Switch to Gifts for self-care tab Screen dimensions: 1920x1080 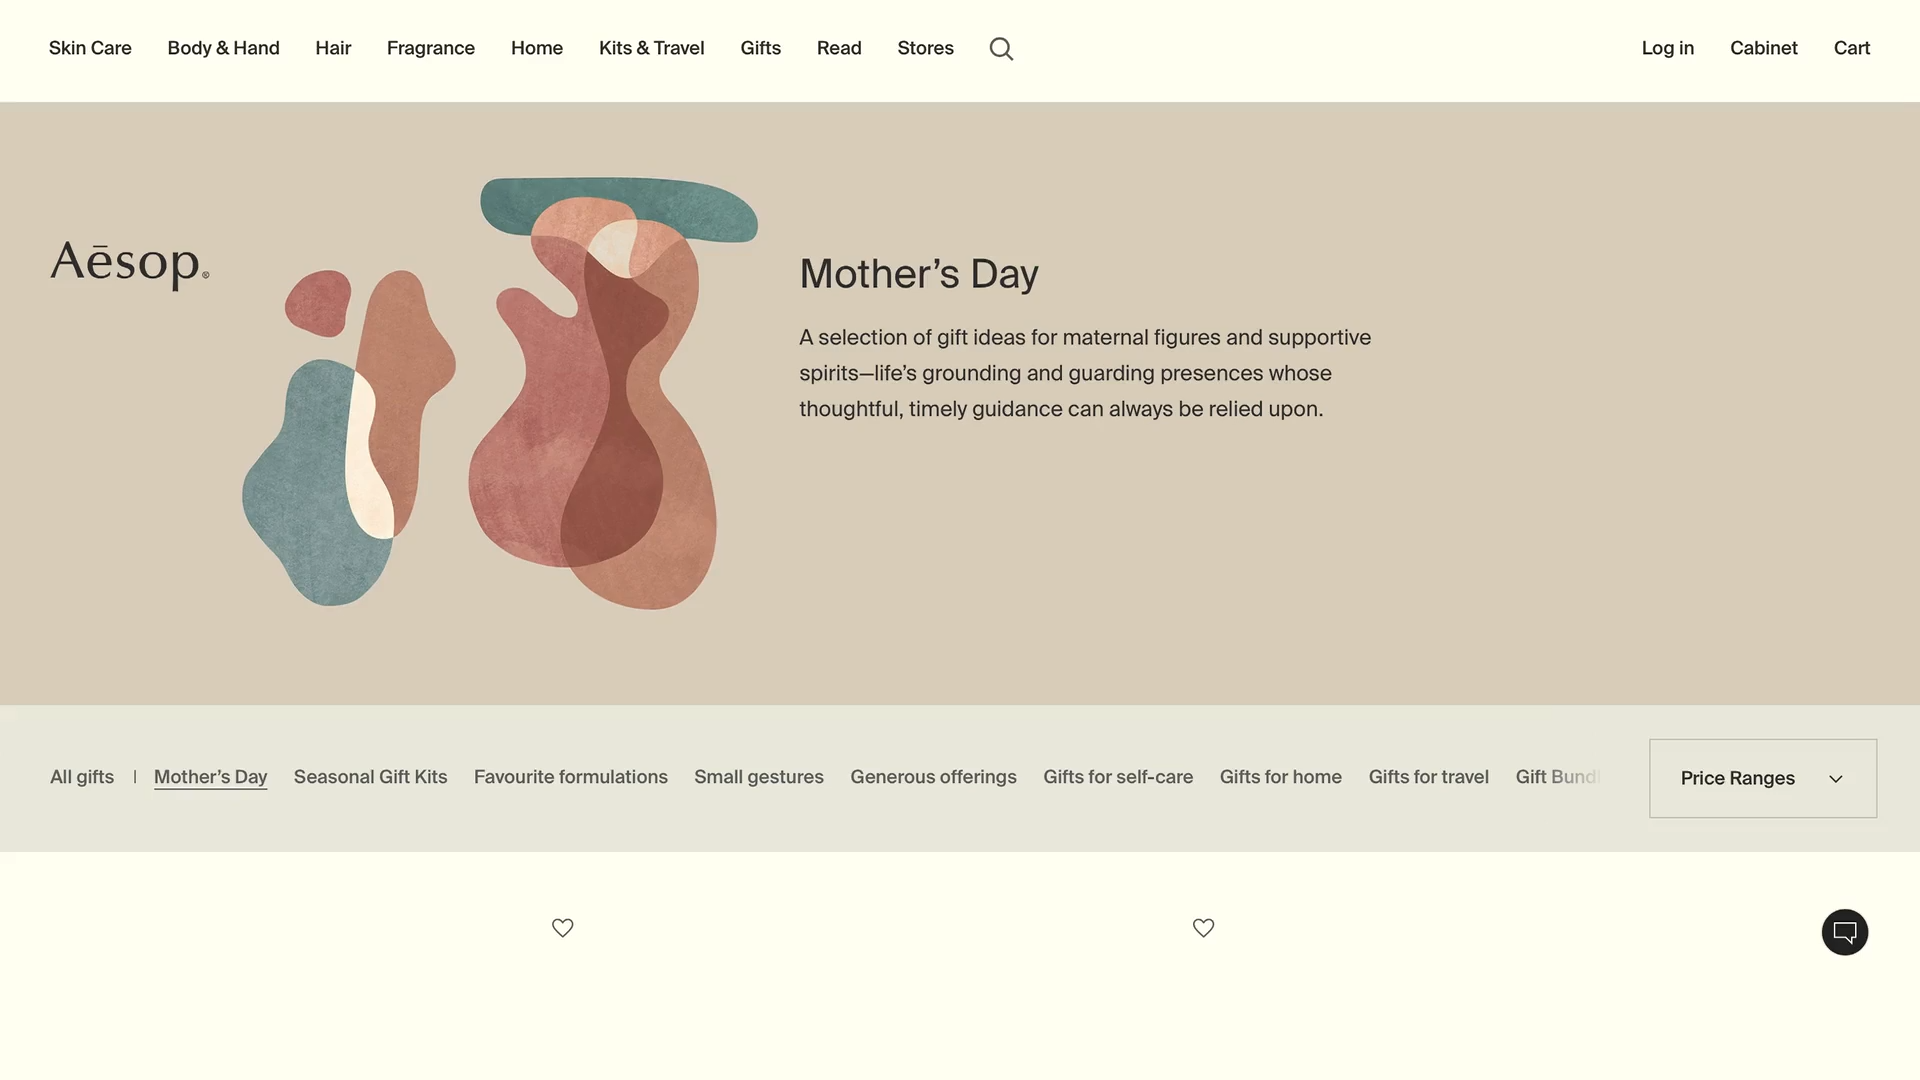pos(1117,777)
